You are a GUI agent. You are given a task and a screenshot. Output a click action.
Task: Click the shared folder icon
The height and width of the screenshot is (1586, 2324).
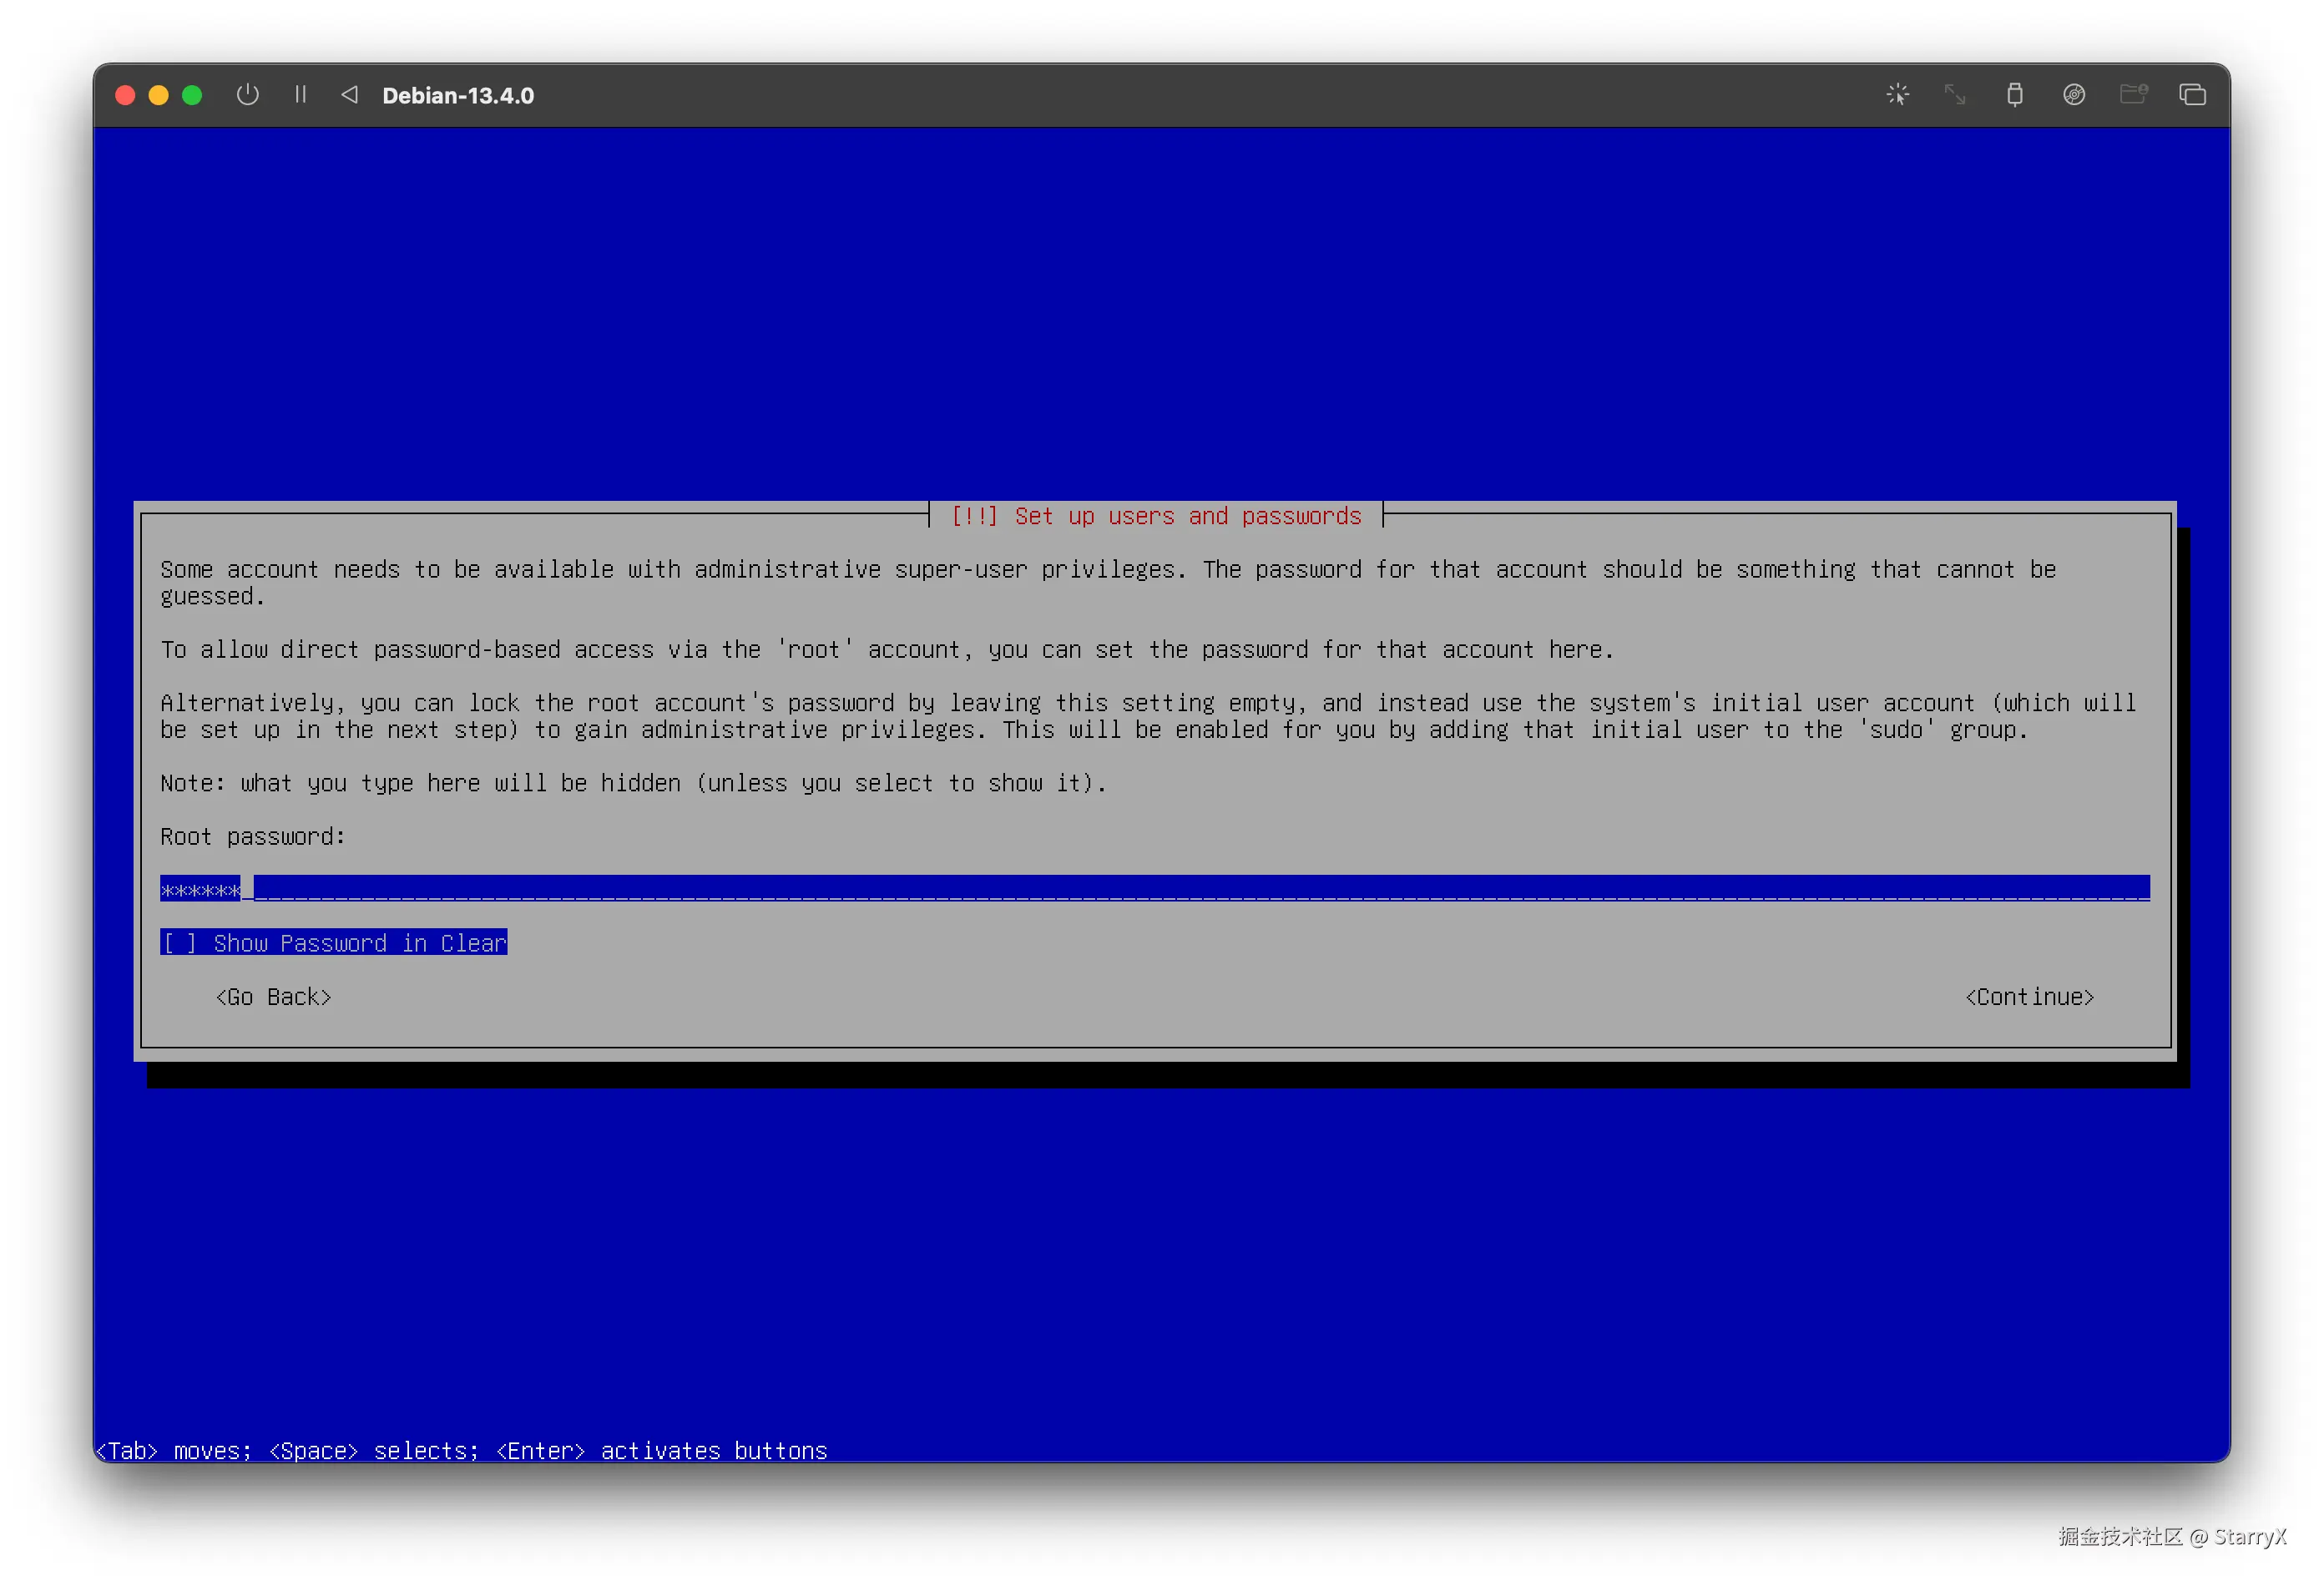point(2133,95)
